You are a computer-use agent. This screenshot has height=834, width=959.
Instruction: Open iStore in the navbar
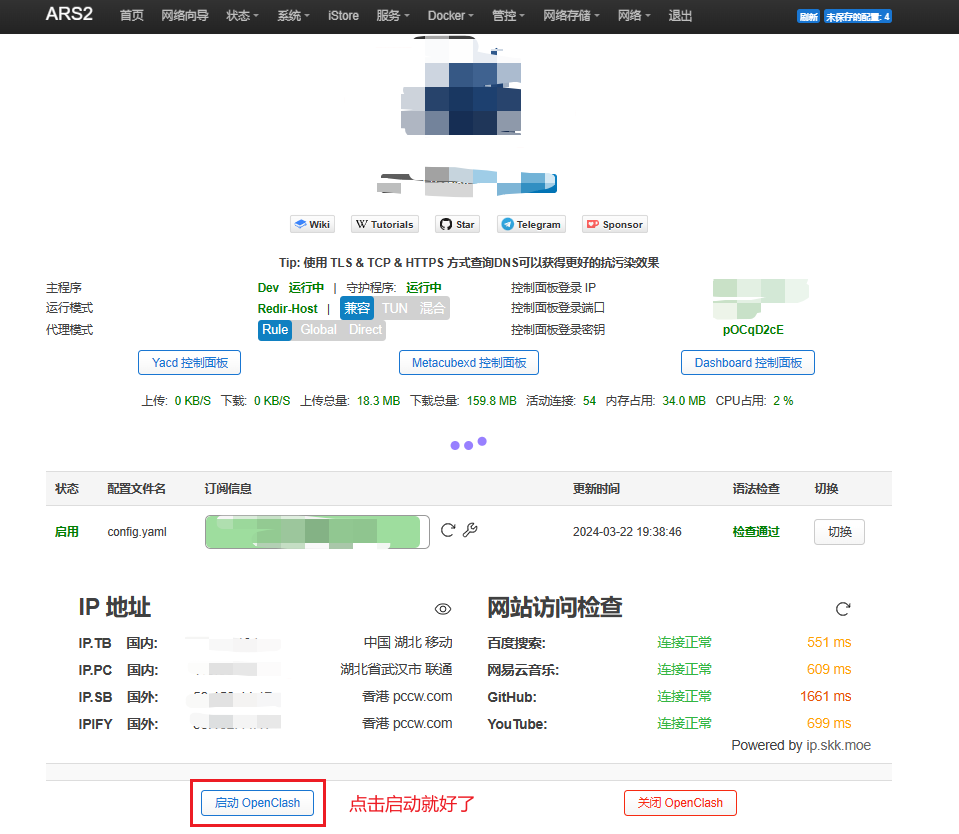(x=343, y=16)
